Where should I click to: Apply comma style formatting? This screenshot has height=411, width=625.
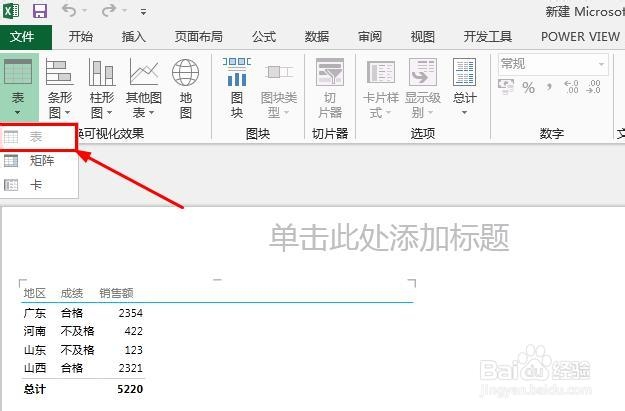(x=549, y=87)
